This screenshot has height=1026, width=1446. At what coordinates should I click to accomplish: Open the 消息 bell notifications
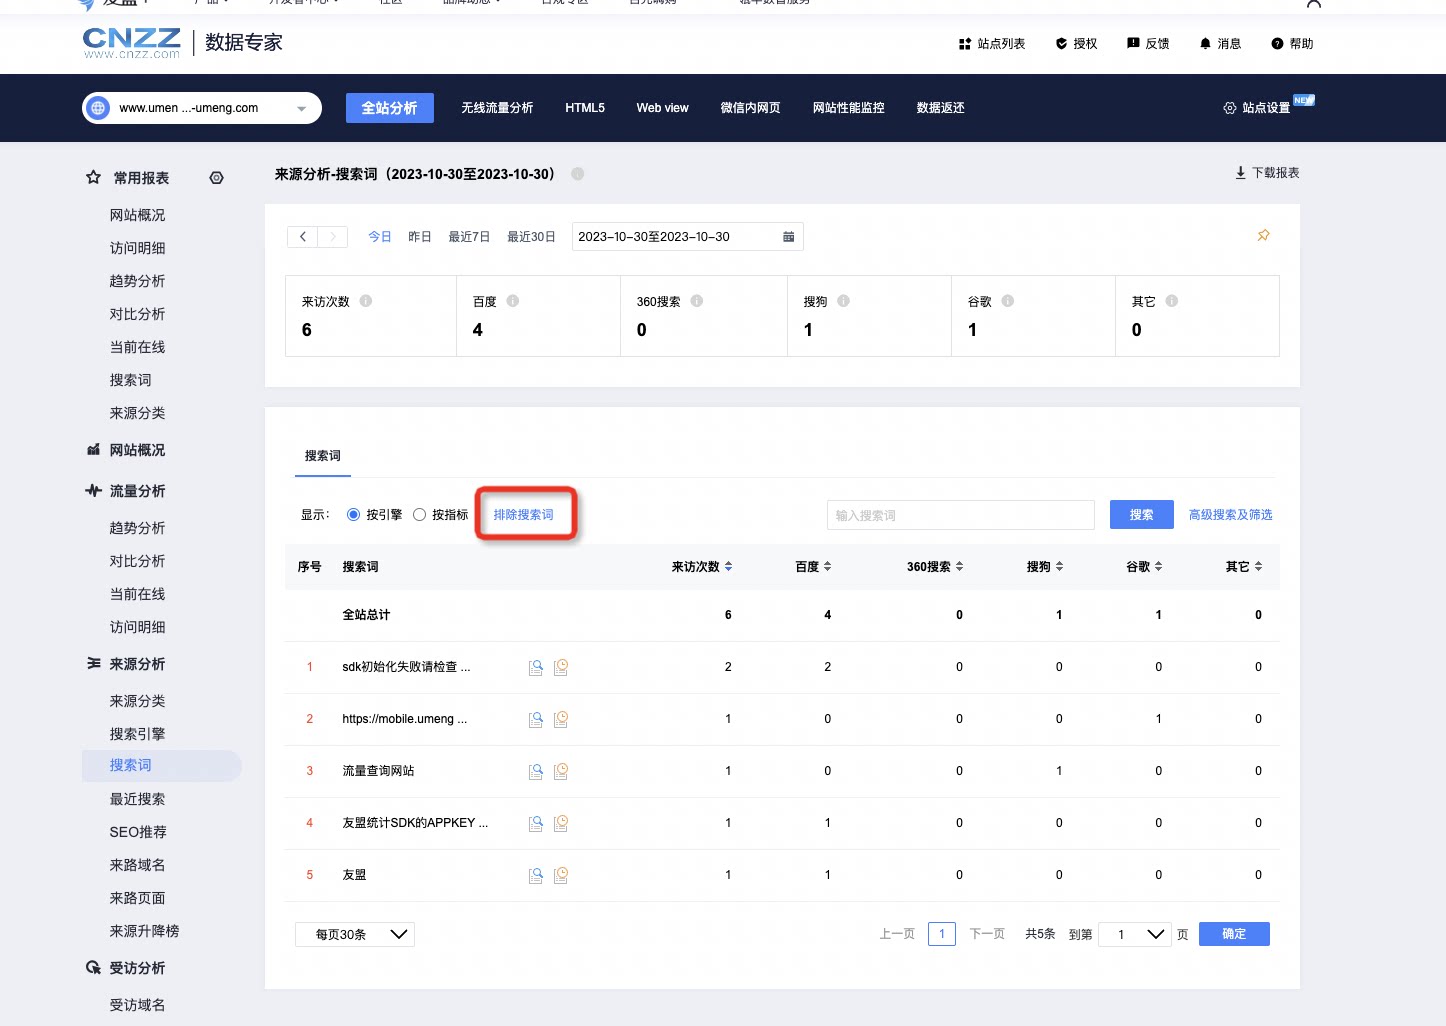click(x=1205, y=44)
